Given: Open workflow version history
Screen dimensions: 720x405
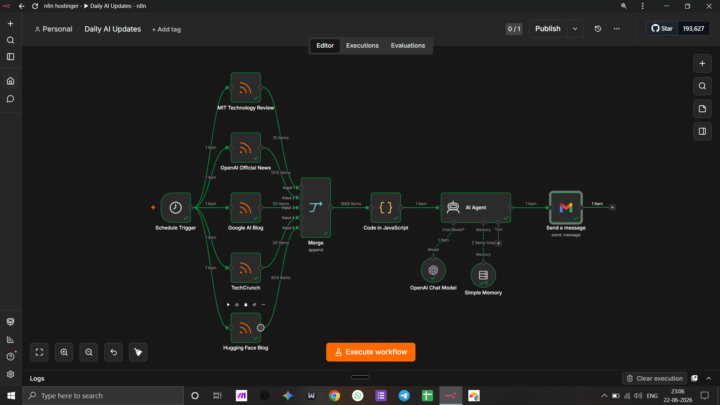Looking at the screenshot, I should [x=597, y=28].
